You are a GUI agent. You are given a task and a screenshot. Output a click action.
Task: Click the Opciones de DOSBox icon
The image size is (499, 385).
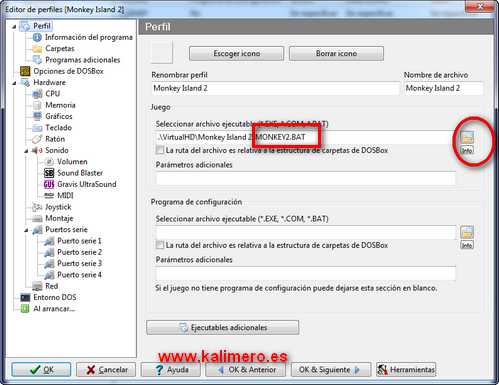(25, 71)
